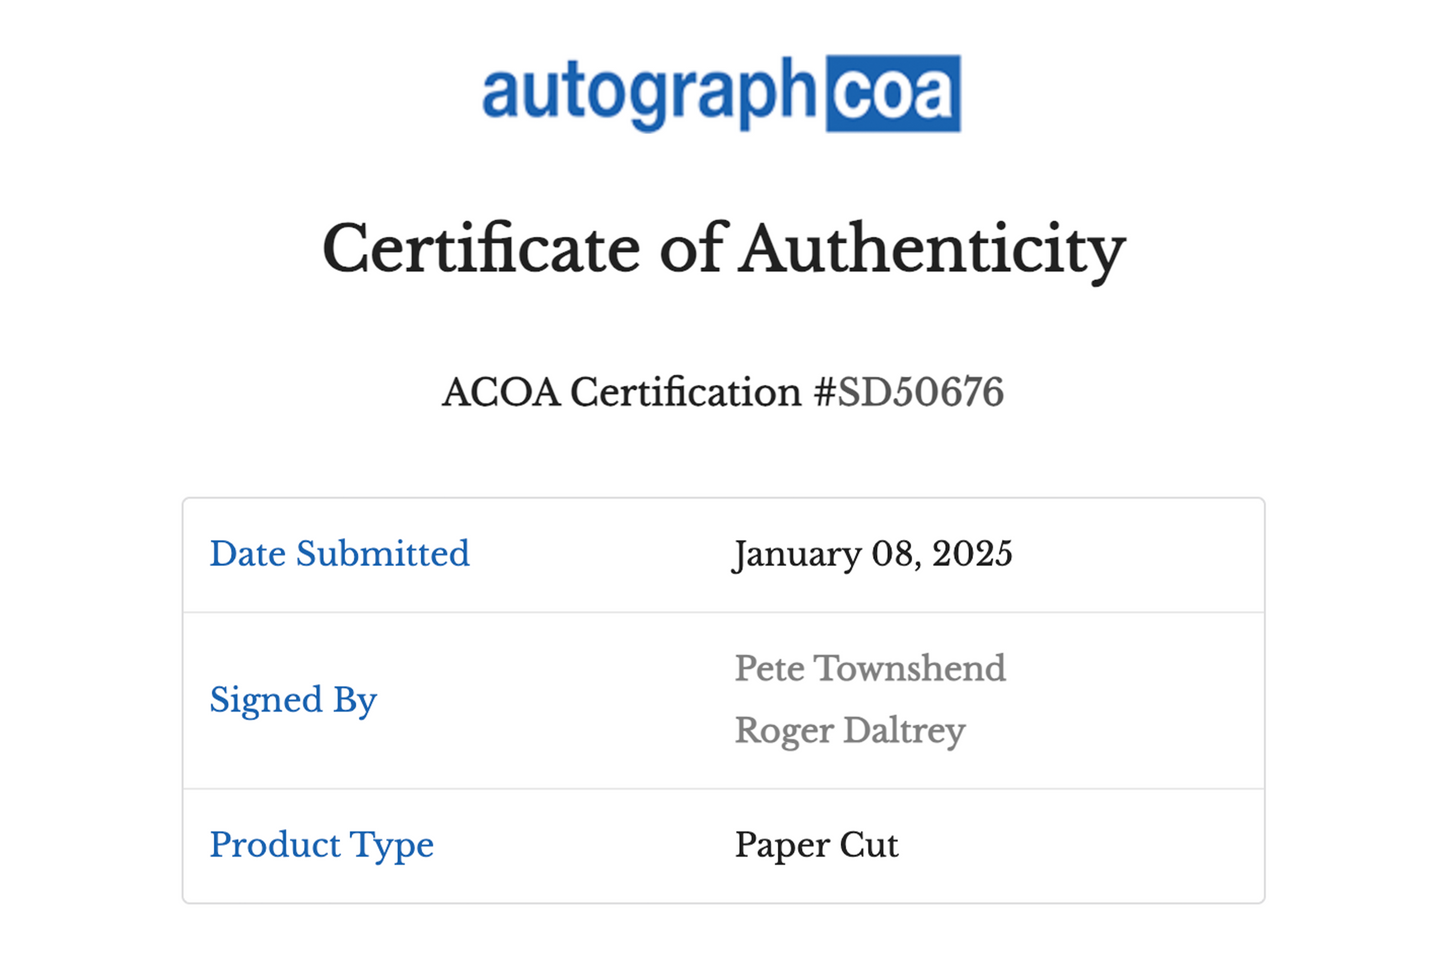Image resolution: width=1445 pixels, height=961 pixels.
Task: Click the Paper Cut value
Action: tap(816, 846)
